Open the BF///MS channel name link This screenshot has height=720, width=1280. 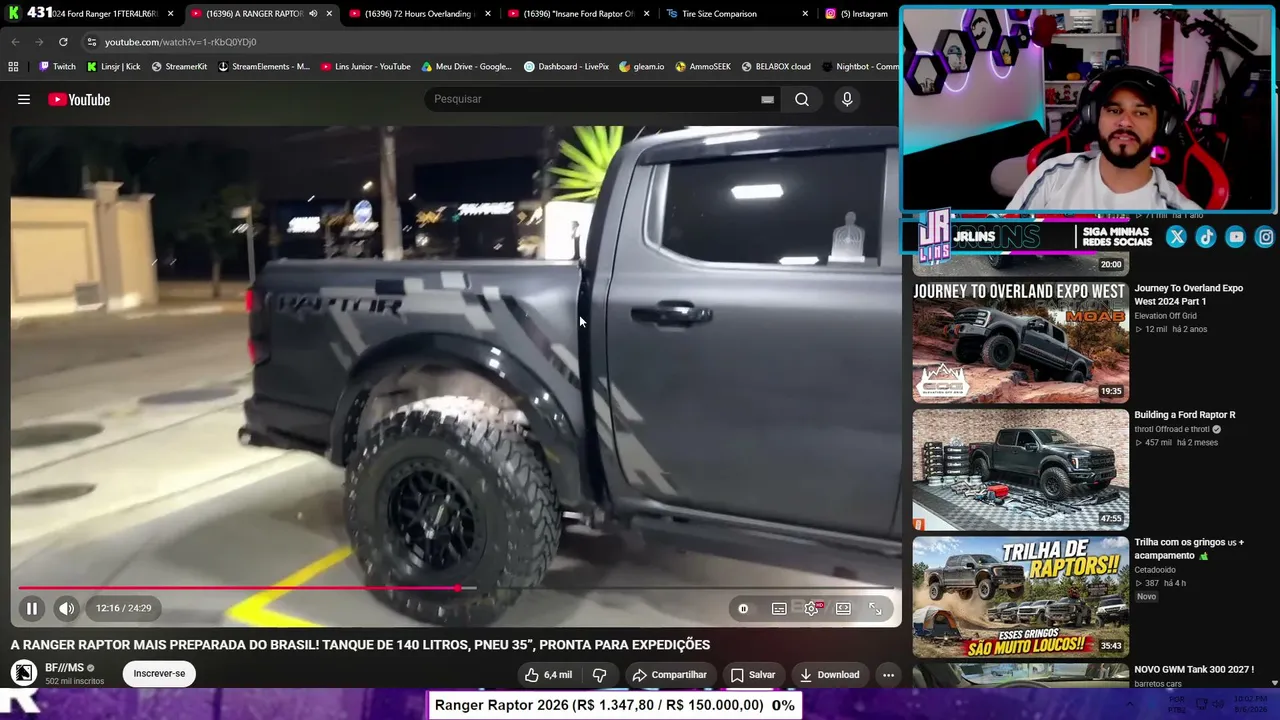click(64, 668)
